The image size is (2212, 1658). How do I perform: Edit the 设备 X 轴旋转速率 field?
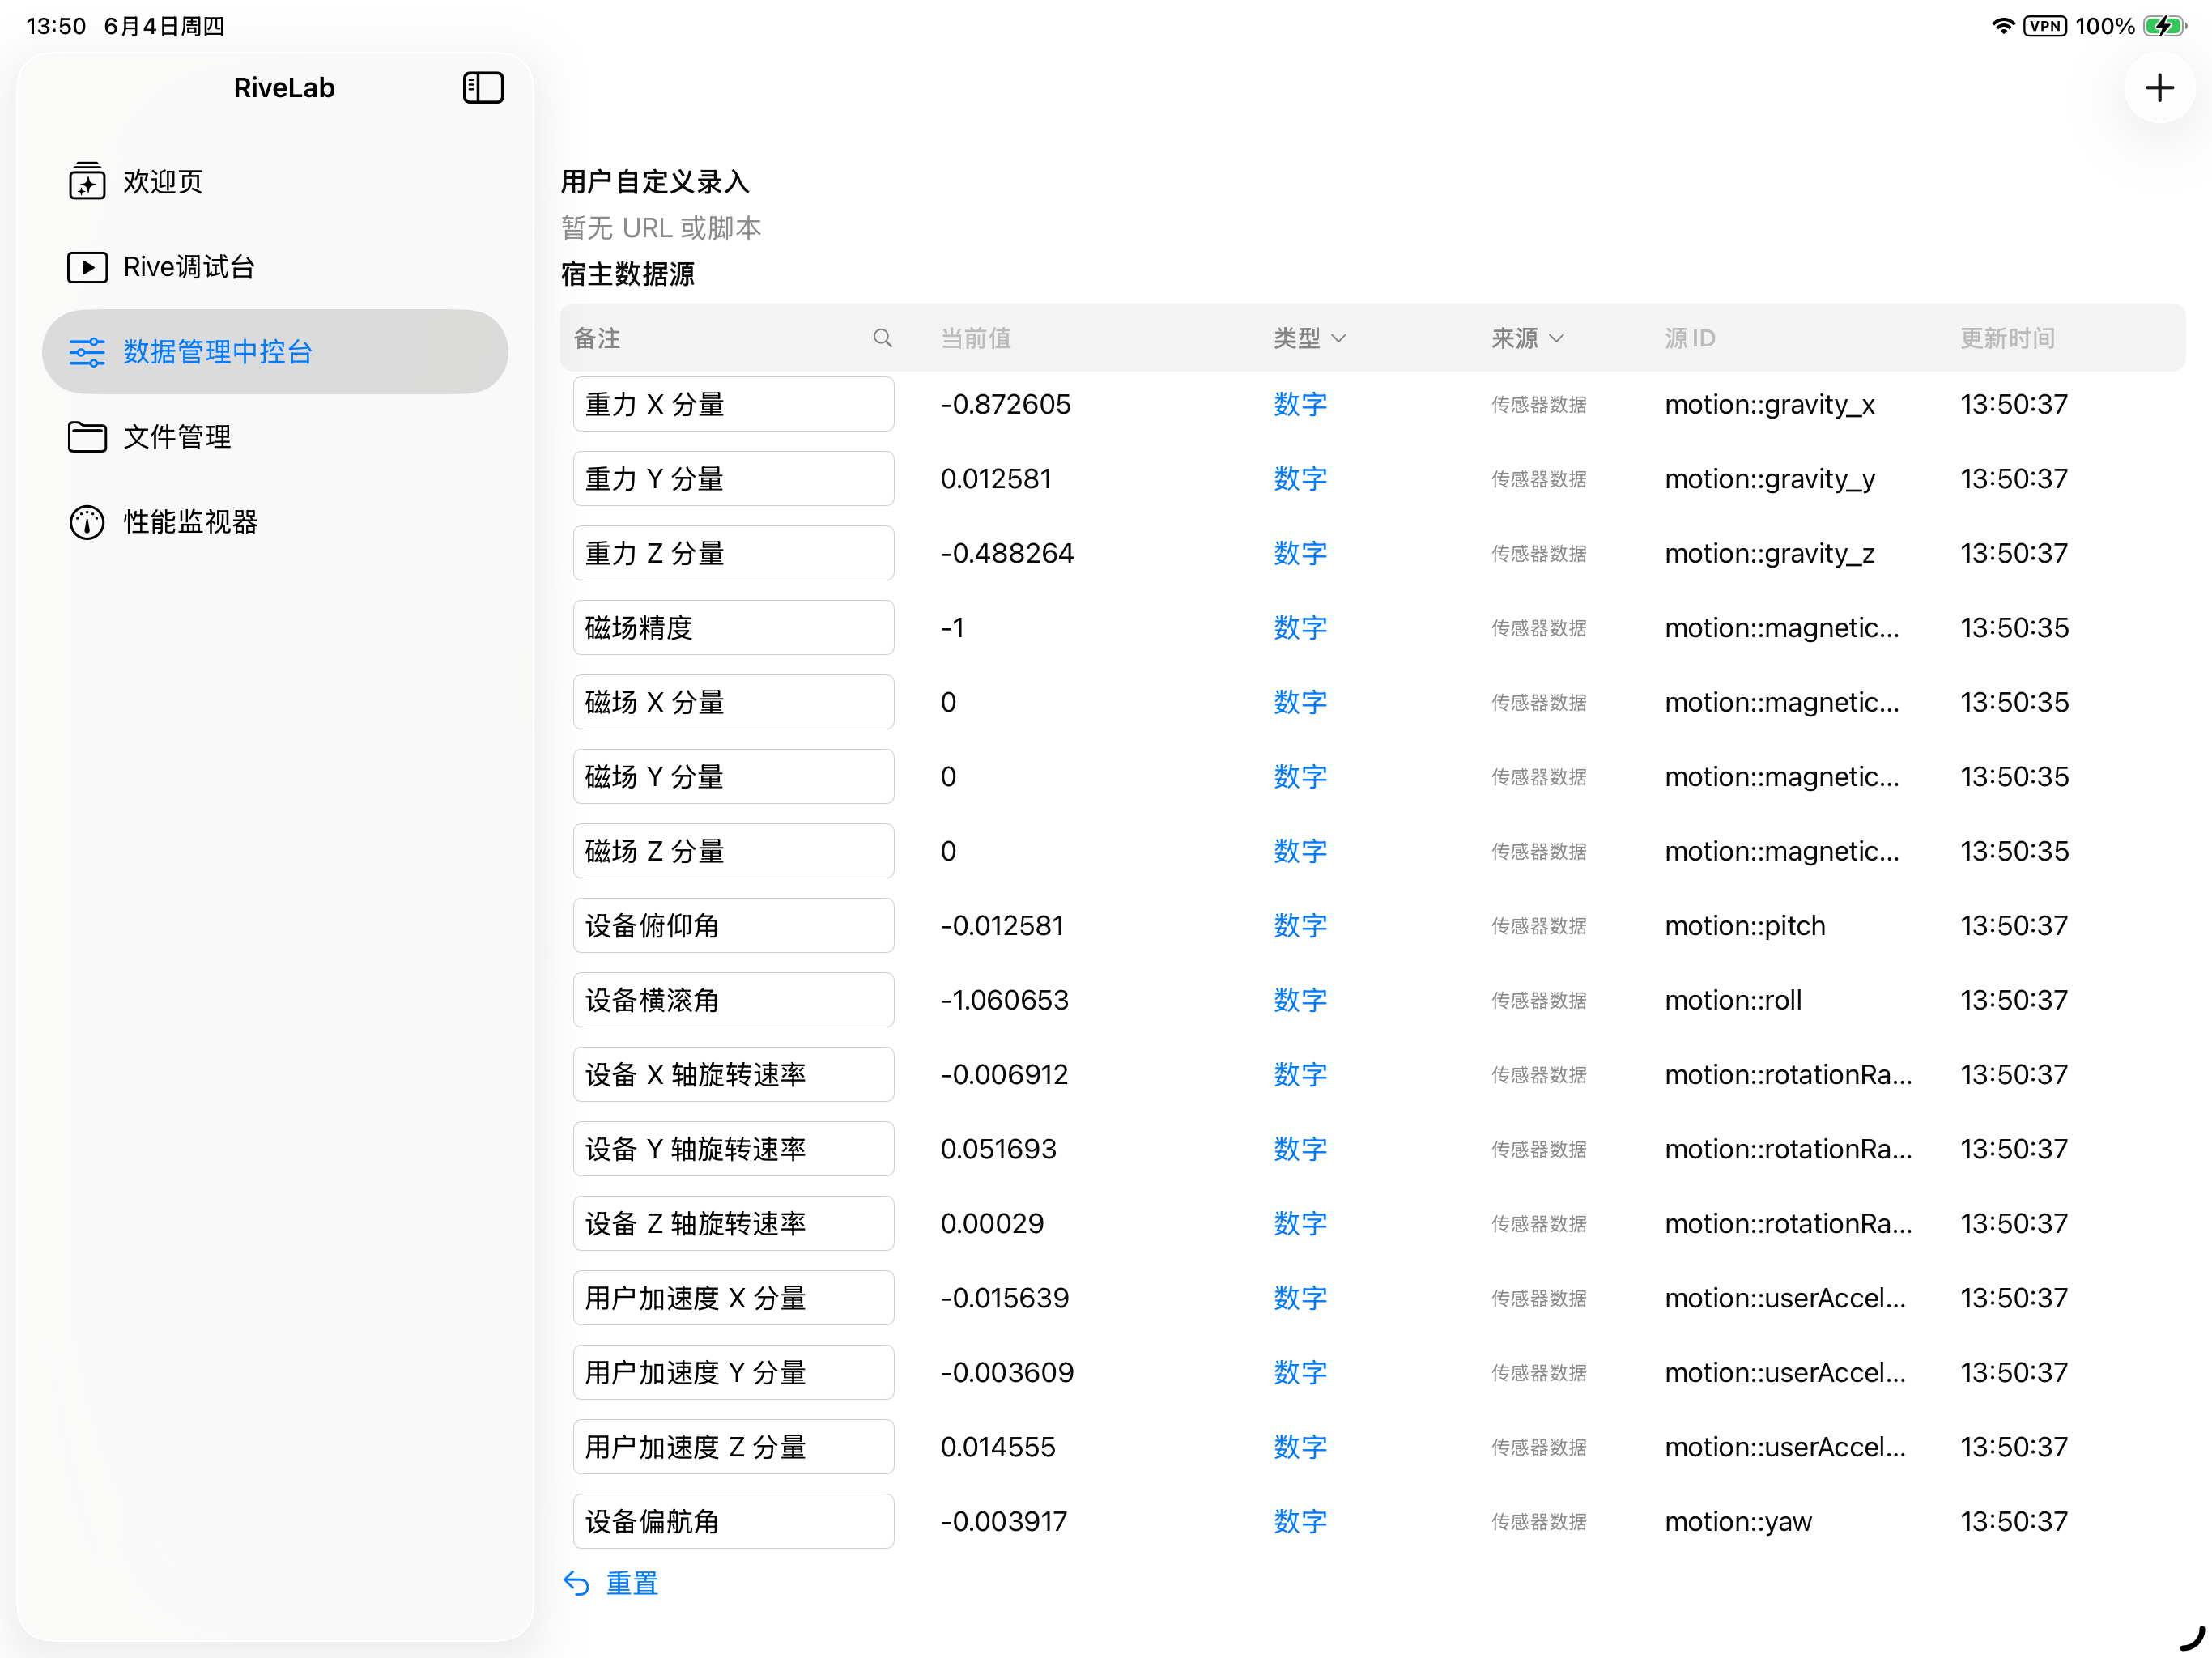[x=733, y=1075]
